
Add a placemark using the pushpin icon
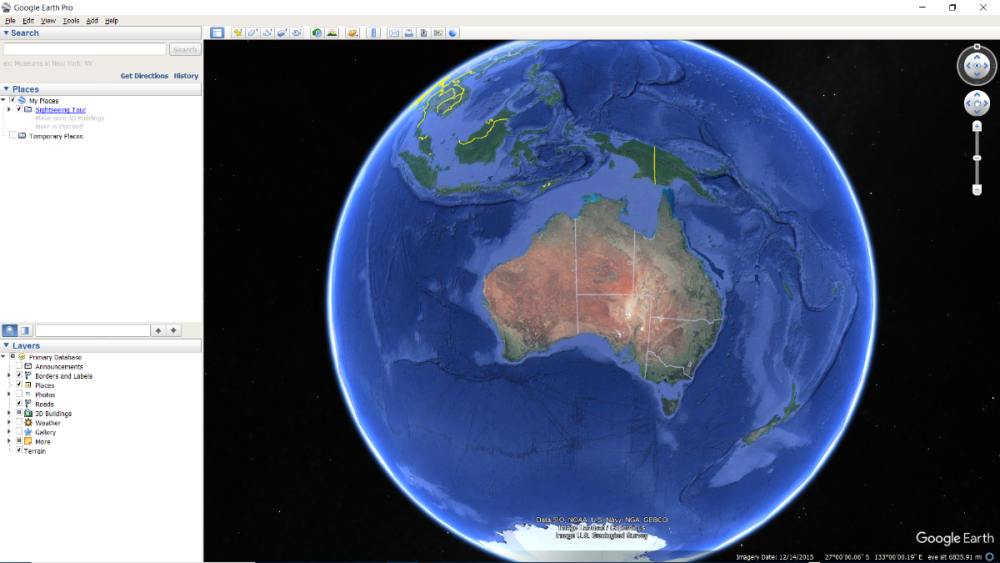237,33
